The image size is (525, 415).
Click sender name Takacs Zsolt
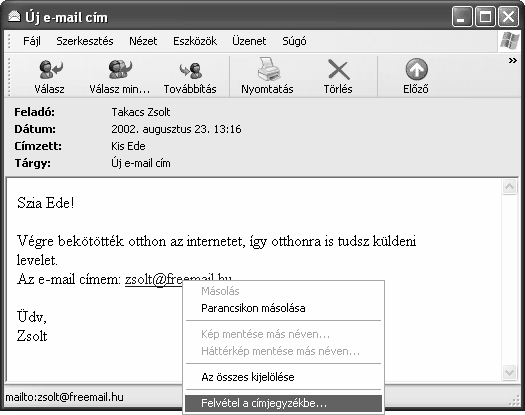coord(141,112)
